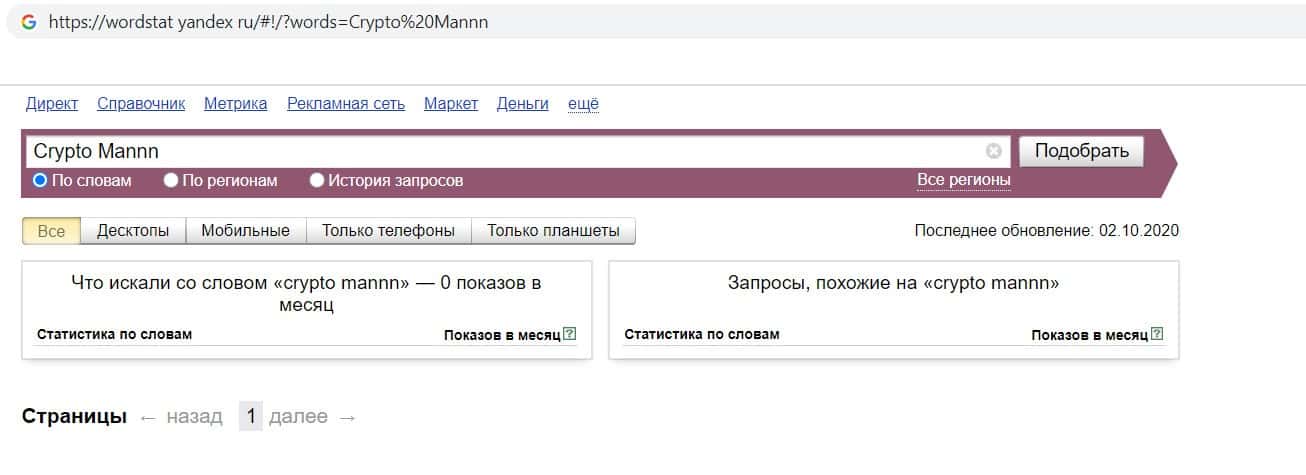
Task: Click the Google icon in address bar
Action: pyautogui.click(x=28, y=22)
